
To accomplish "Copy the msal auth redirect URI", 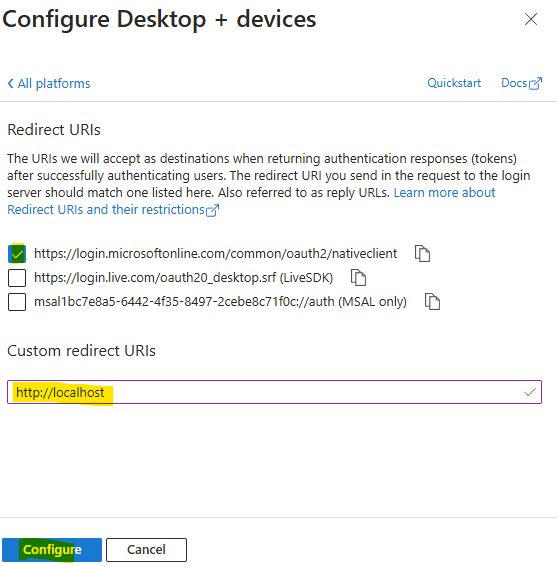I will coord(432,302).
